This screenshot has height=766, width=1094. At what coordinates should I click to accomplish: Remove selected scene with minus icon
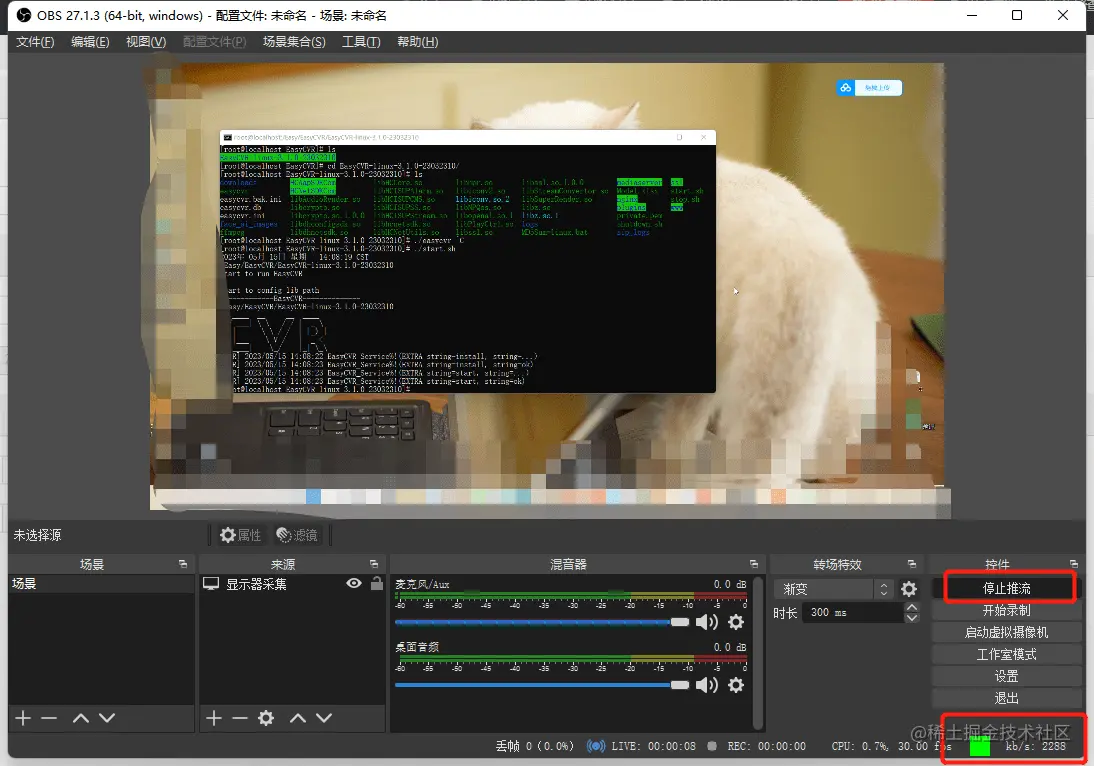(49, 718)
